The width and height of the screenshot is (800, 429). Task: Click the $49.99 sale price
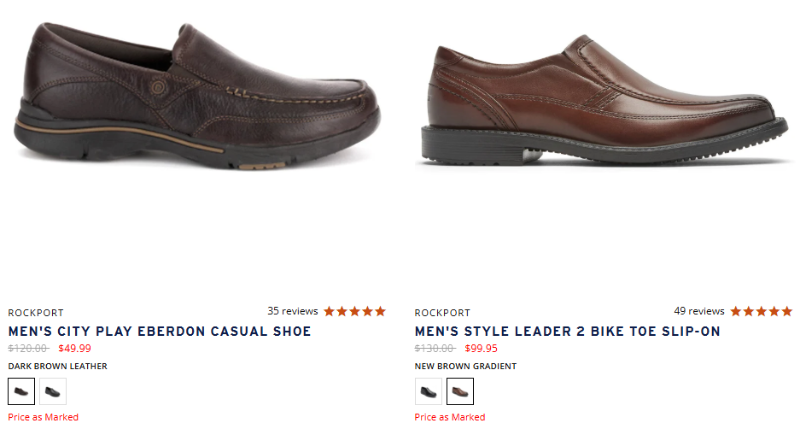click(74, 349)
